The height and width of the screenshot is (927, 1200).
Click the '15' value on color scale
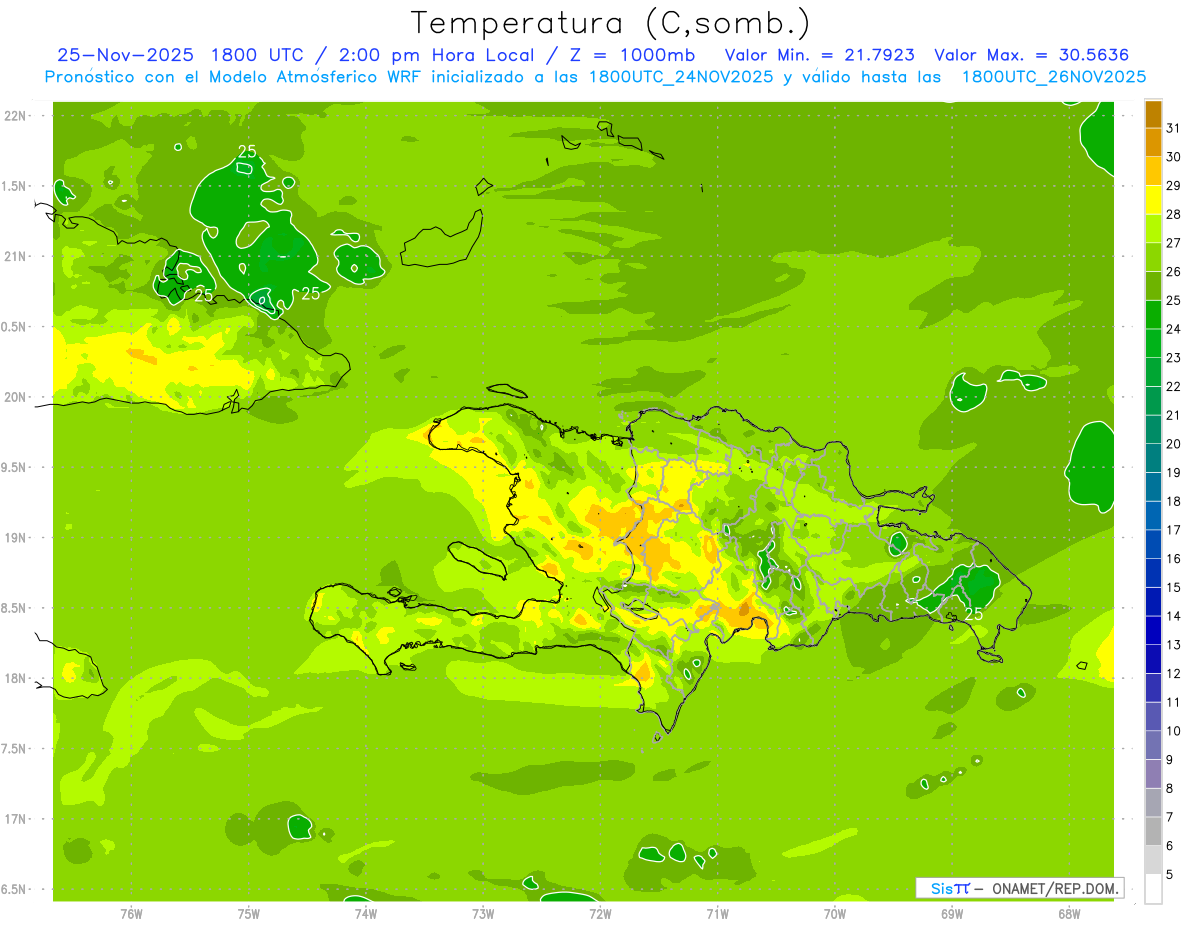click(1174, 587)
